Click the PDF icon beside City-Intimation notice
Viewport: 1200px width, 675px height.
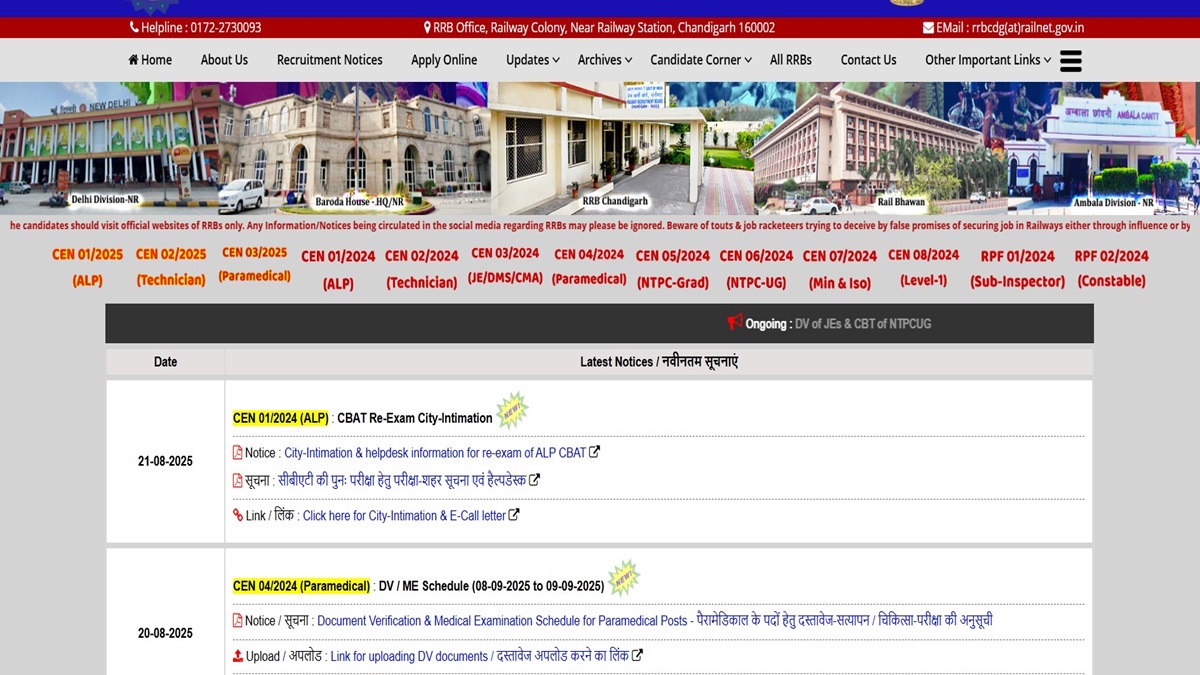pos(238,453)
